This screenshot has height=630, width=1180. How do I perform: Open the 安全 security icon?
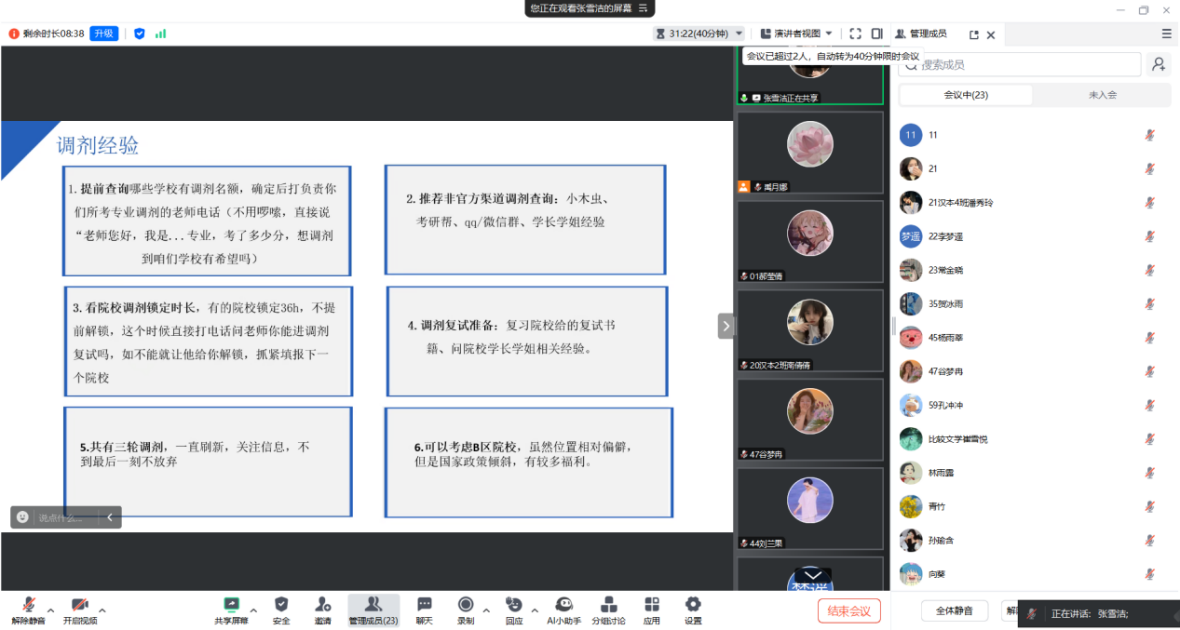281,605
